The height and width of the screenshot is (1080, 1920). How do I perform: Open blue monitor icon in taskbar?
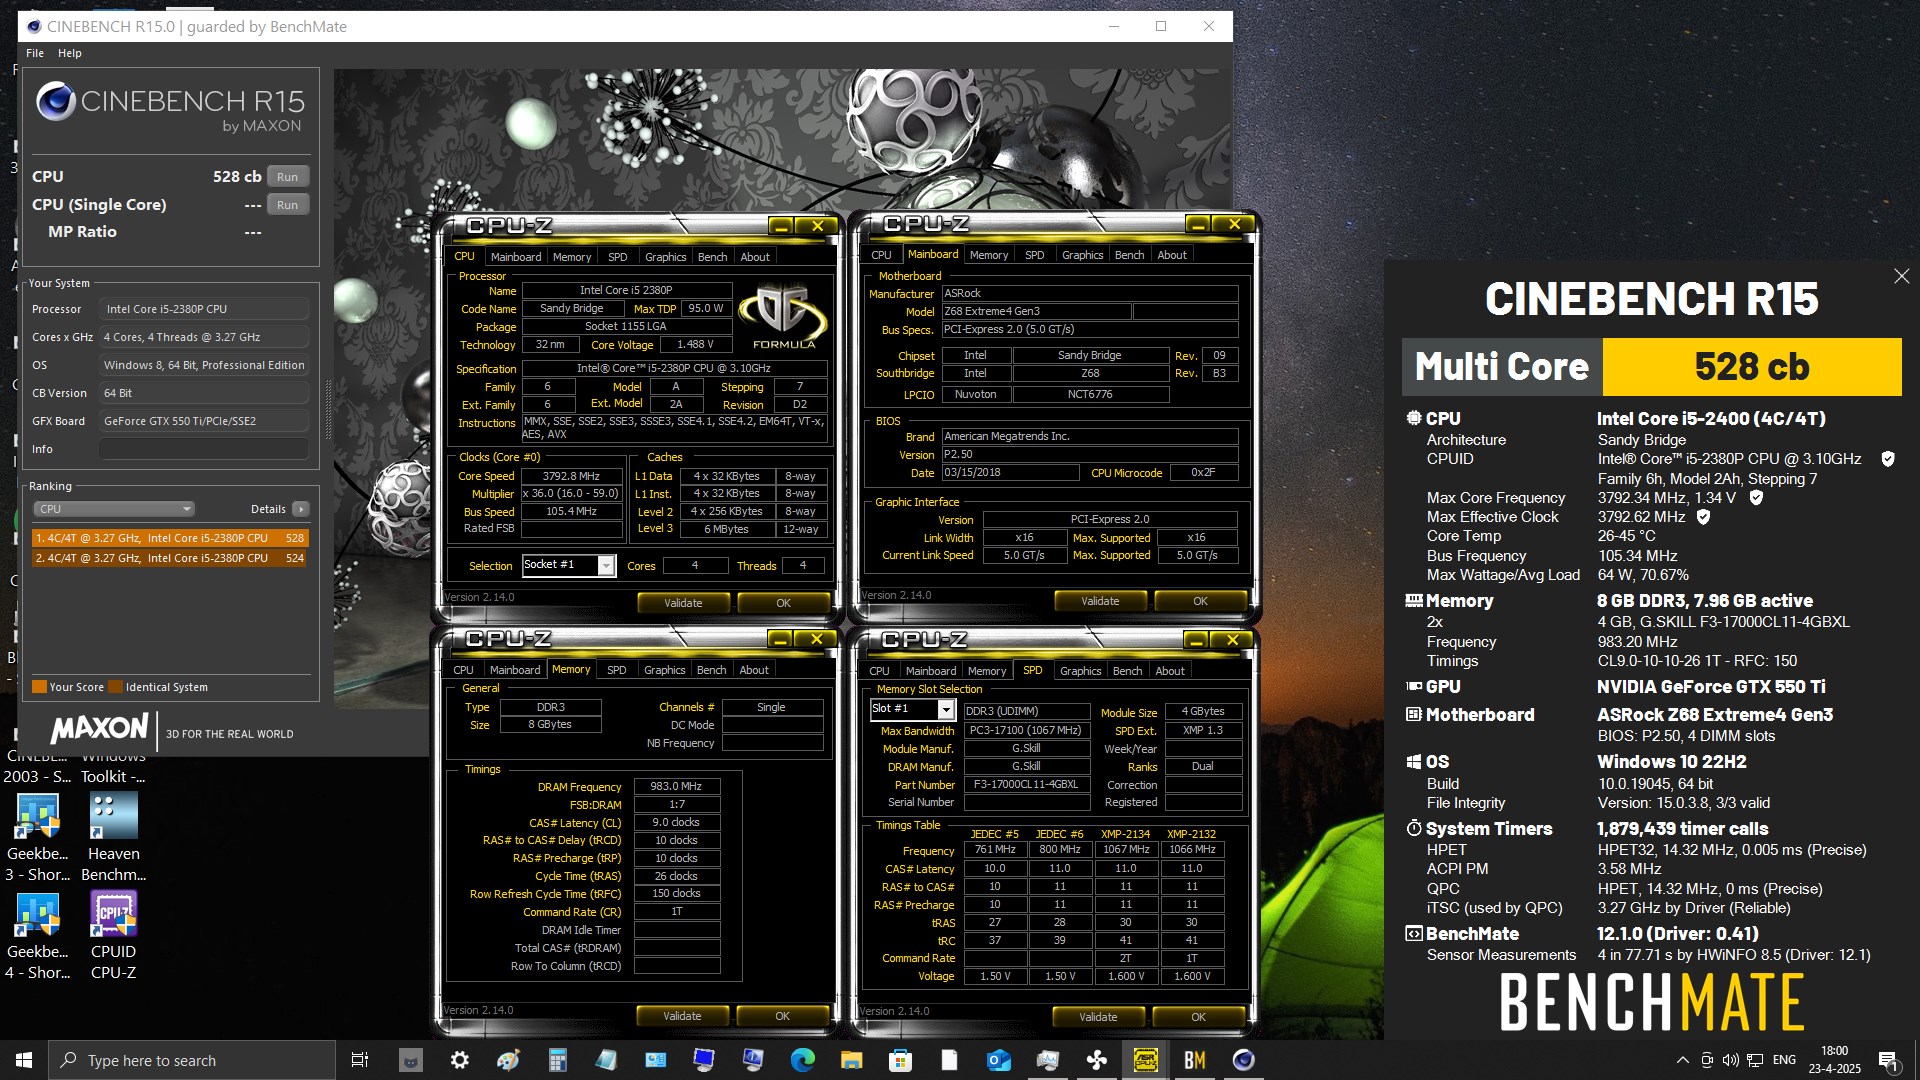(x=704, y=1060)
